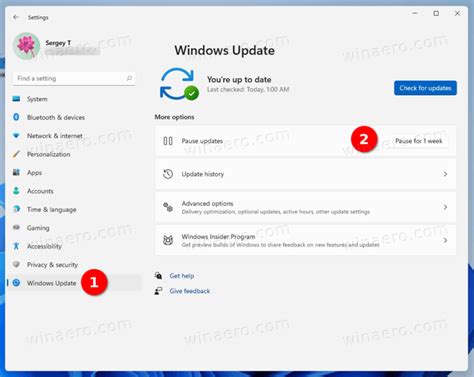
Task: Click the Personalization brush icon
Action: click(x=16, y=154)
